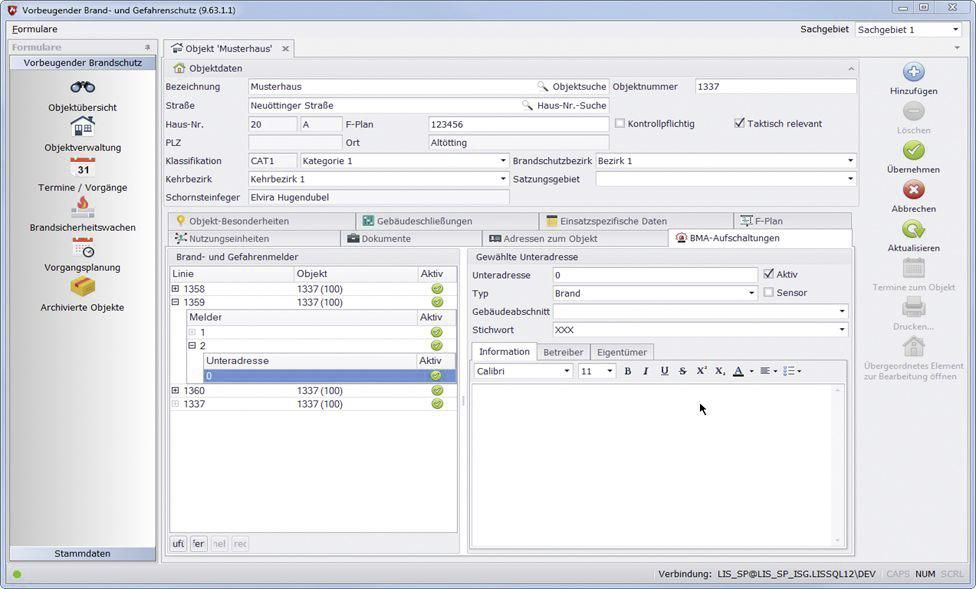
Task: Uncheck the Taktisch relevant checkbox
Action: (x=739, y=124)
